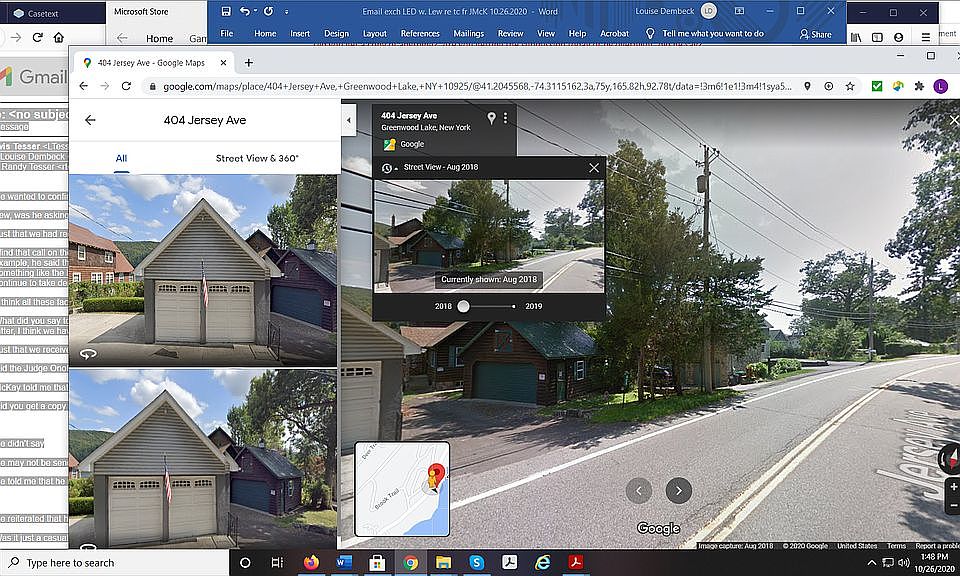Click the Google Maps URL address bar
This screenshot has width=960, height=576.
477,87
